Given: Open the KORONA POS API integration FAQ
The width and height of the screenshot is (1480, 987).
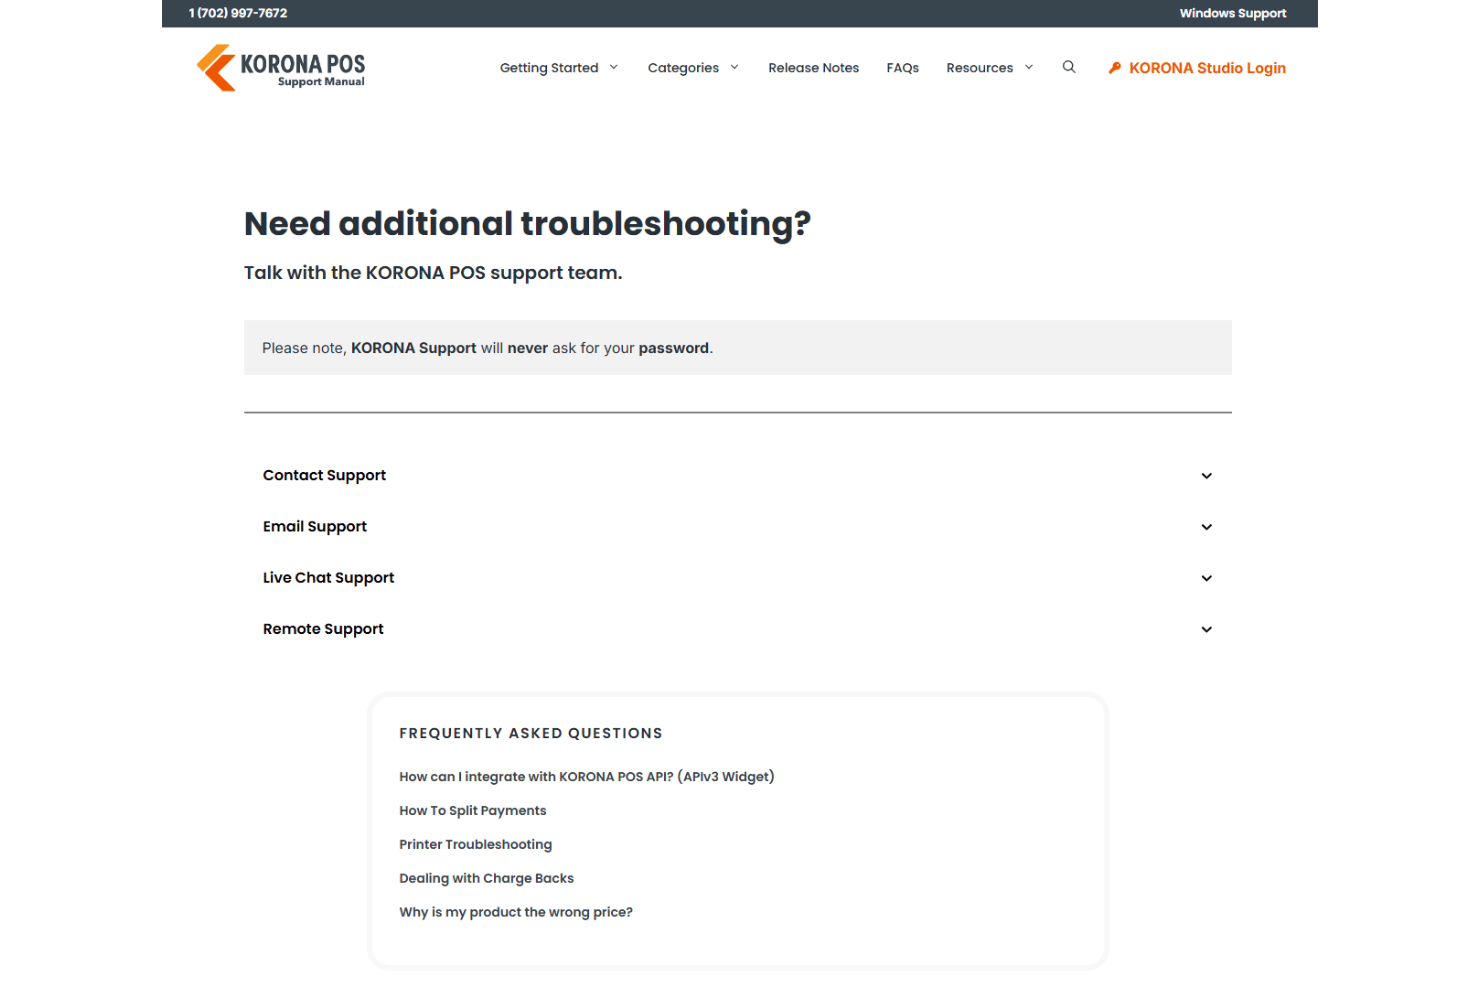Looking at the screenshot, I should (587, 777).
